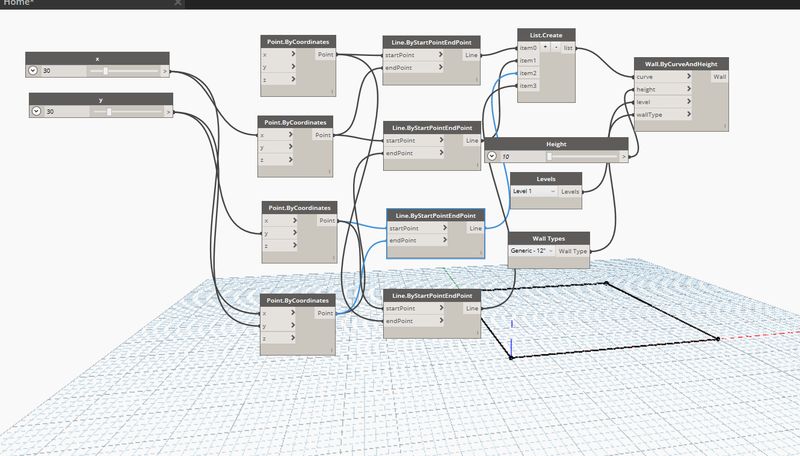Click the x slider output port arrow
The height and width of the screenshot is (456, 800).
(x=165, y=71)
